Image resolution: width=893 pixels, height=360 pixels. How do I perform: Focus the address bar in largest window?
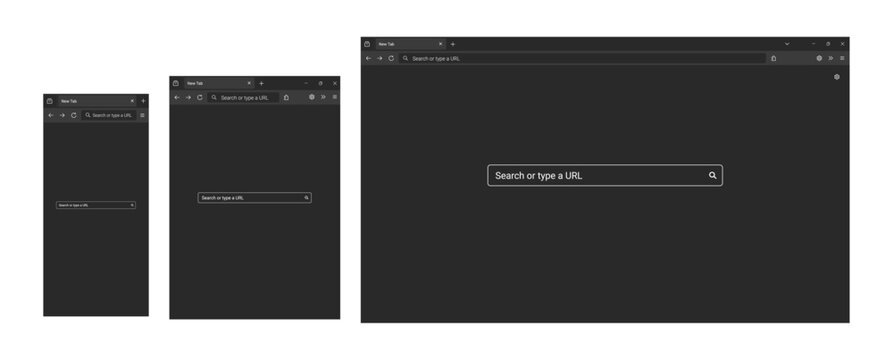click(x=582, y=58)
